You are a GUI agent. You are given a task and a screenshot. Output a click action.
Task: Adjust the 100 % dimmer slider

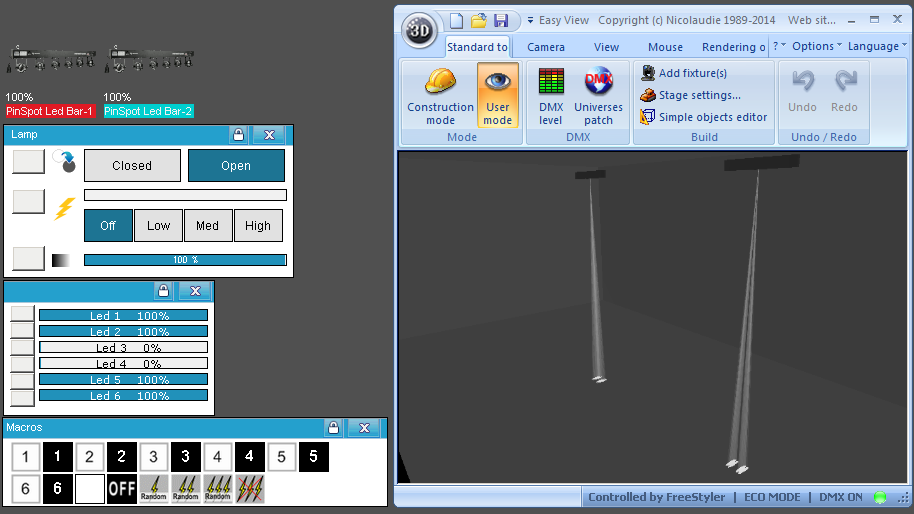185,260
